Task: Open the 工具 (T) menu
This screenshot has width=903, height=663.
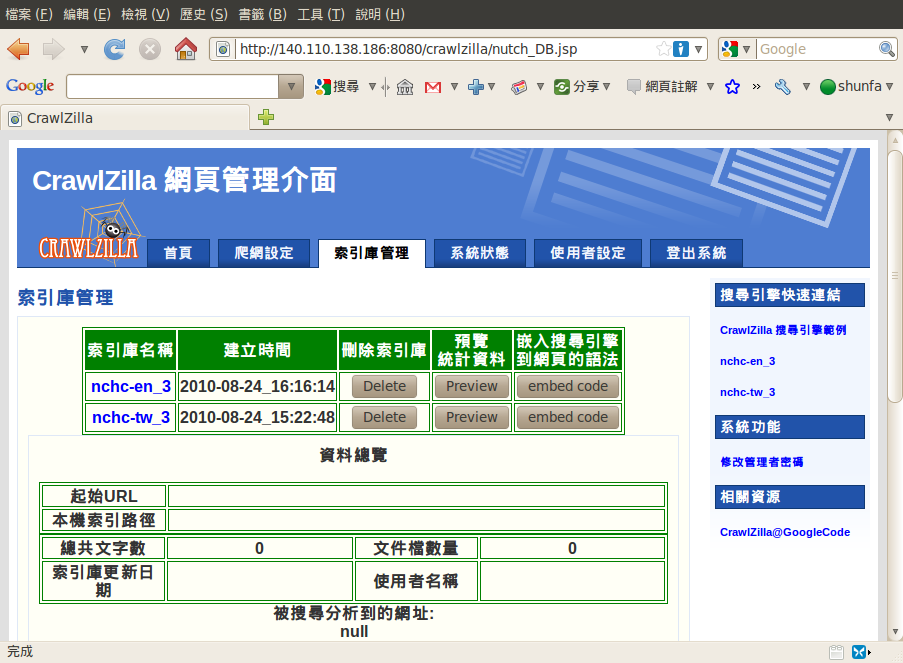Action: (321, 14)
